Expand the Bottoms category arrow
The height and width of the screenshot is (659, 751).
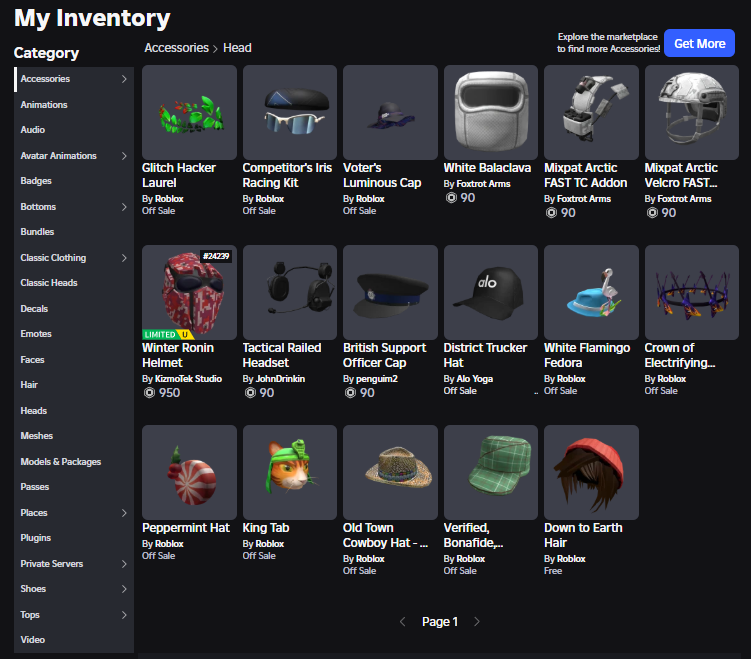(124, 206)
